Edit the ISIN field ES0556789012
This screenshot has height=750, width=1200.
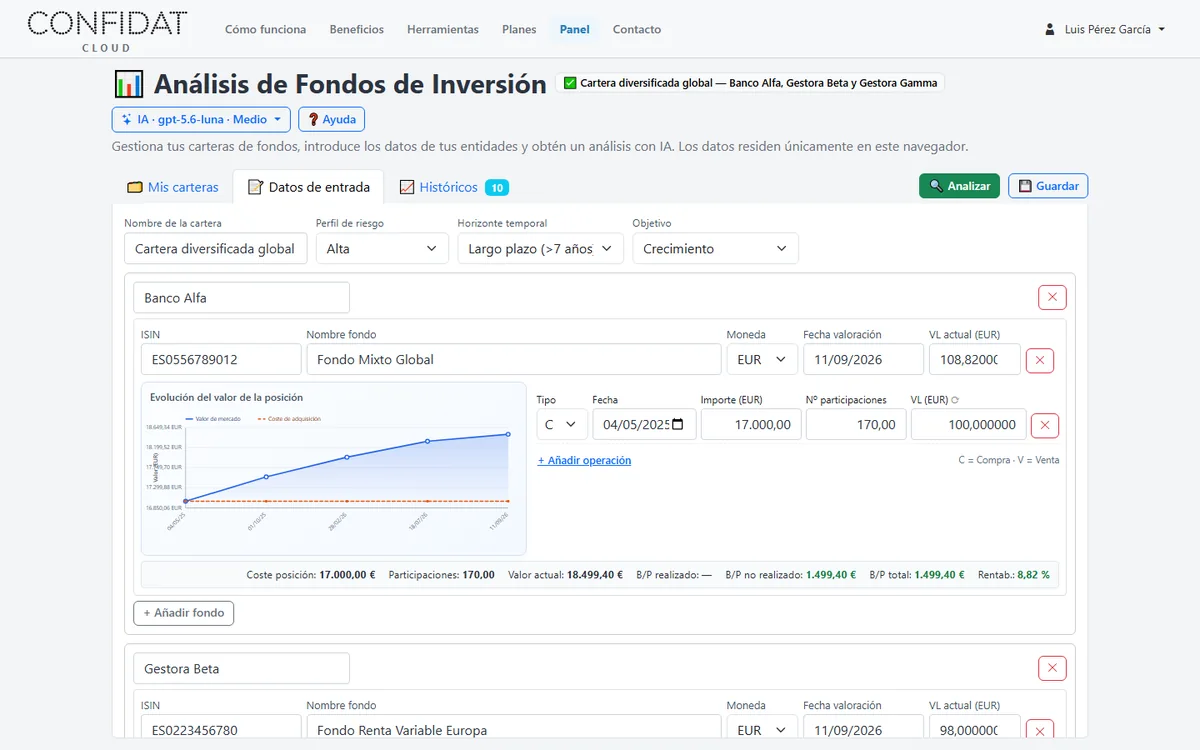click(x=221, y=359)
